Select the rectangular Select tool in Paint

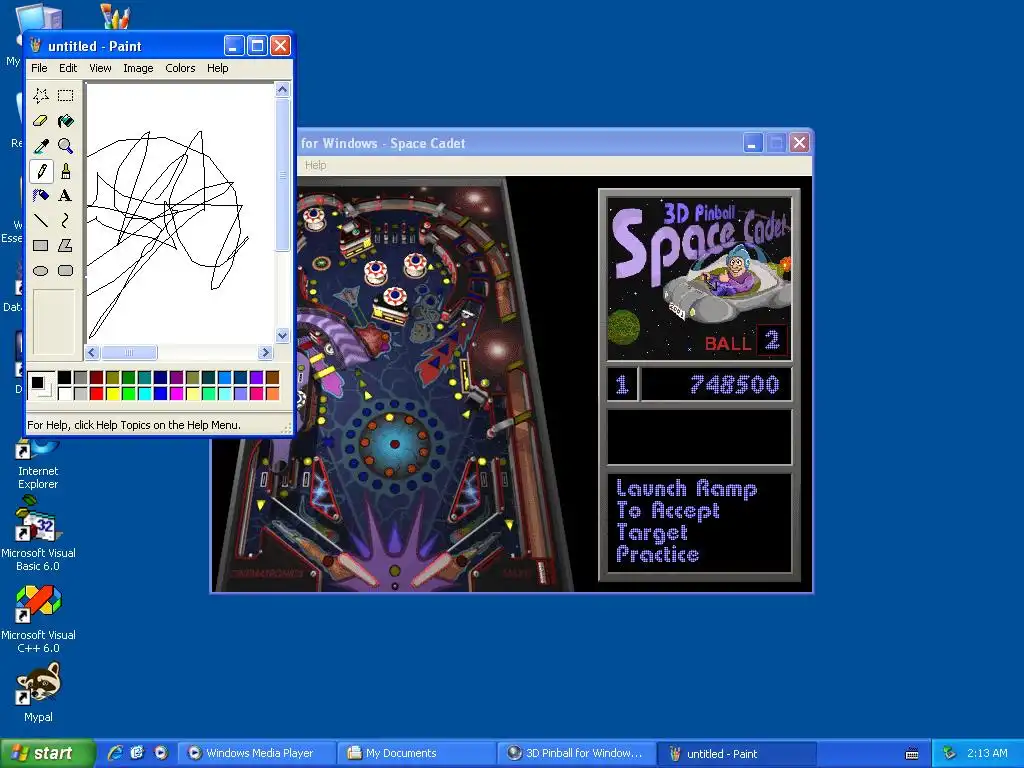(65, 96)
